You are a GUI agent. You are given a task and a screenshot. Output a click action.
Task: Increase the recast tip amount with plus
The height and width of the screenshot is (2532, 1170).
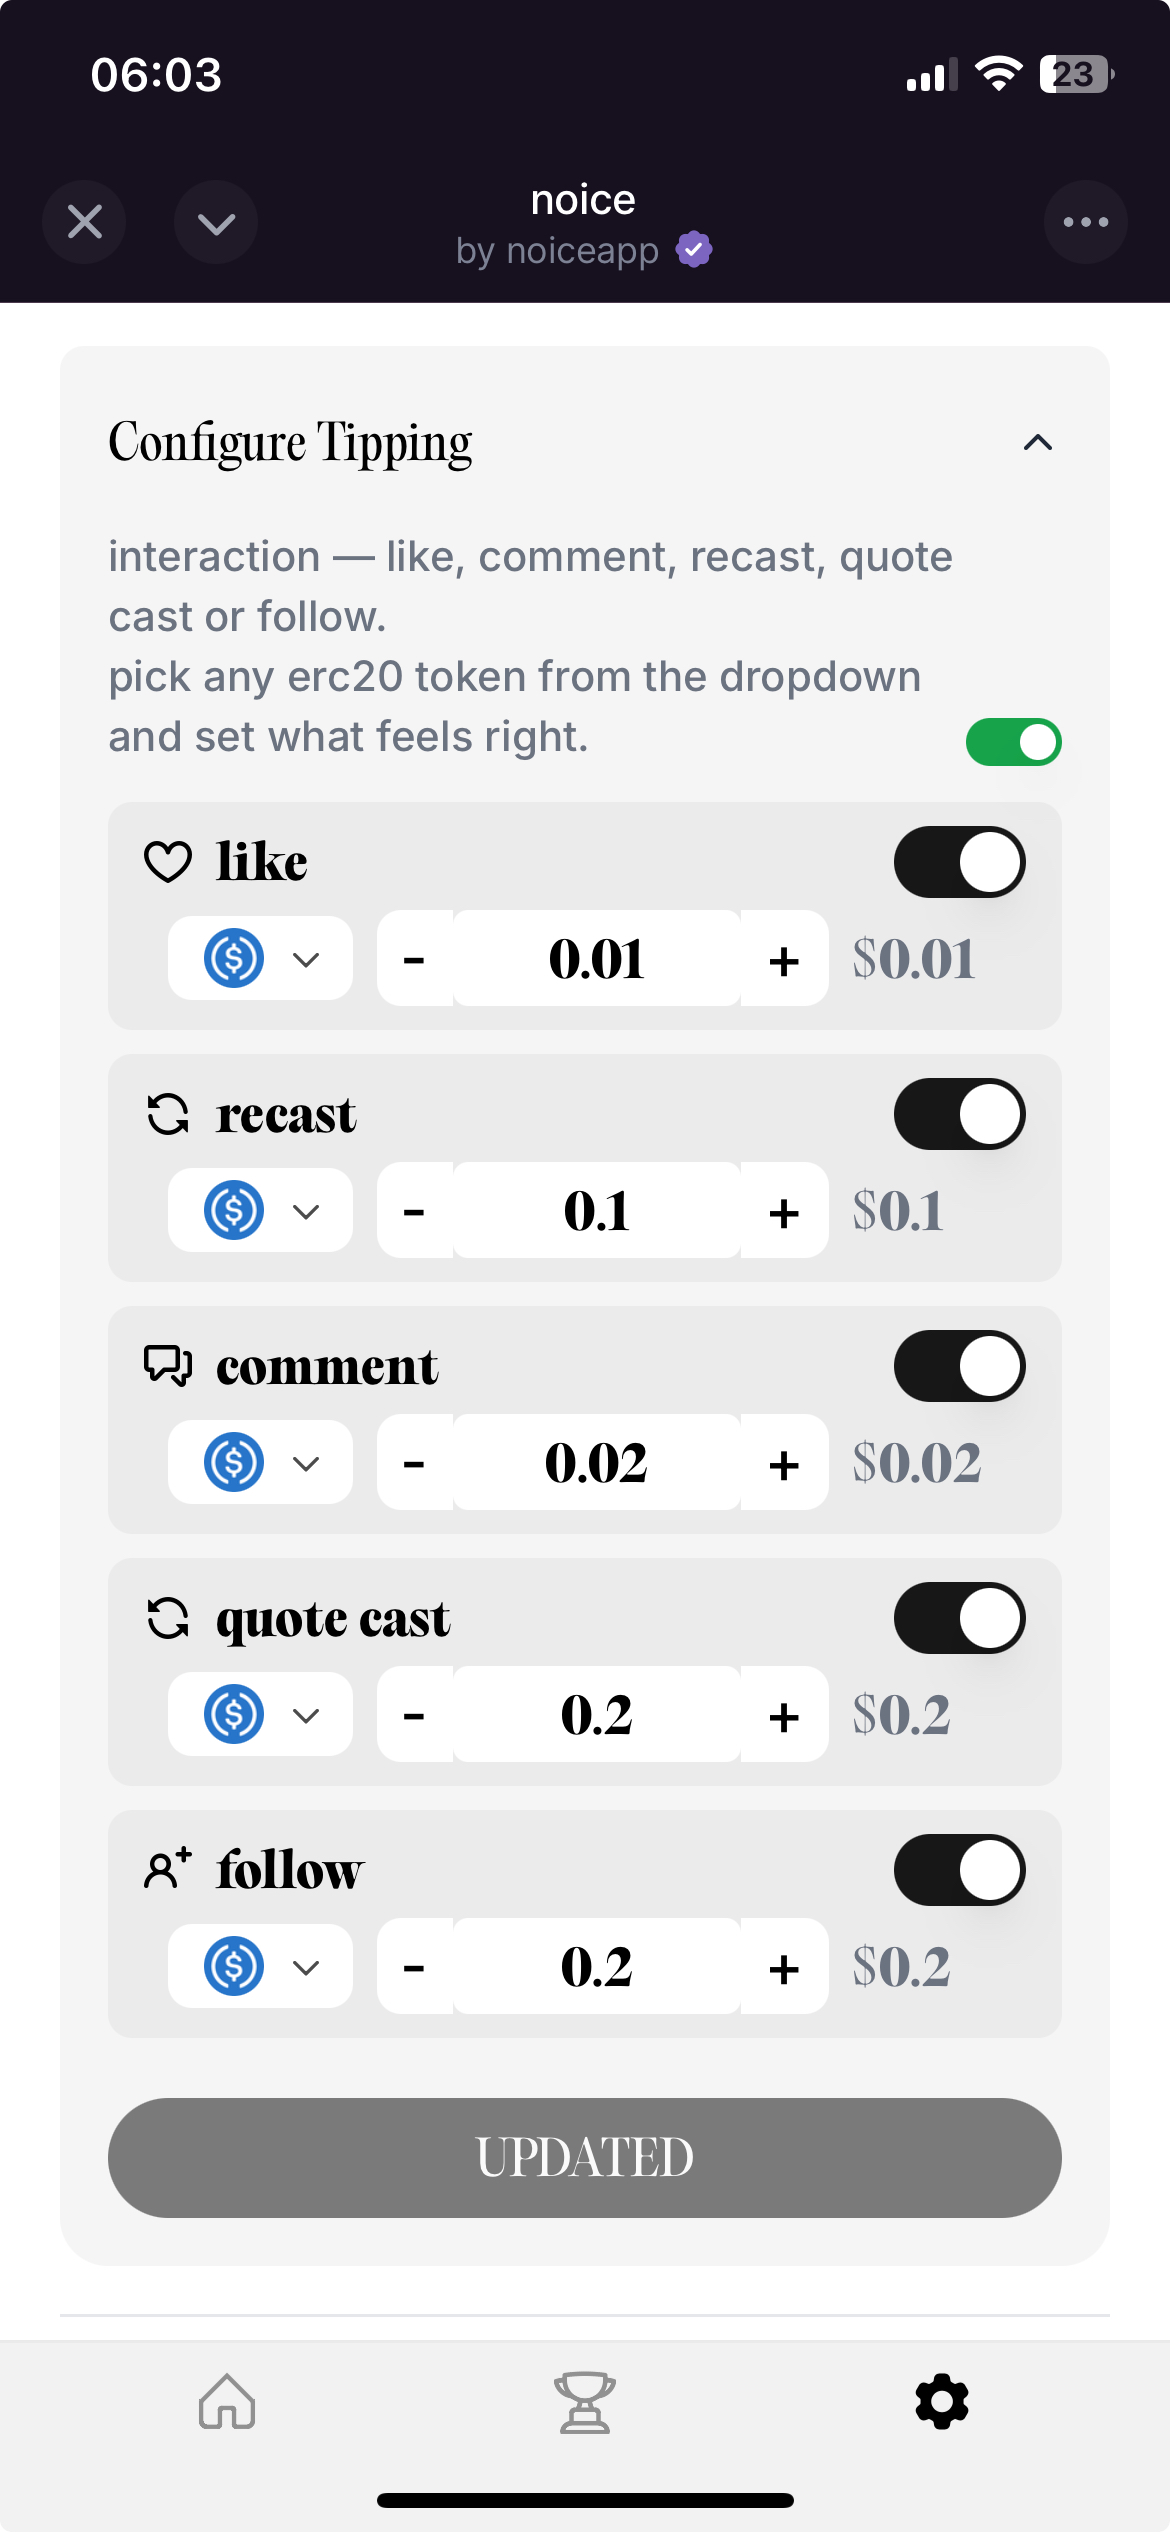tap(784, 1212)
